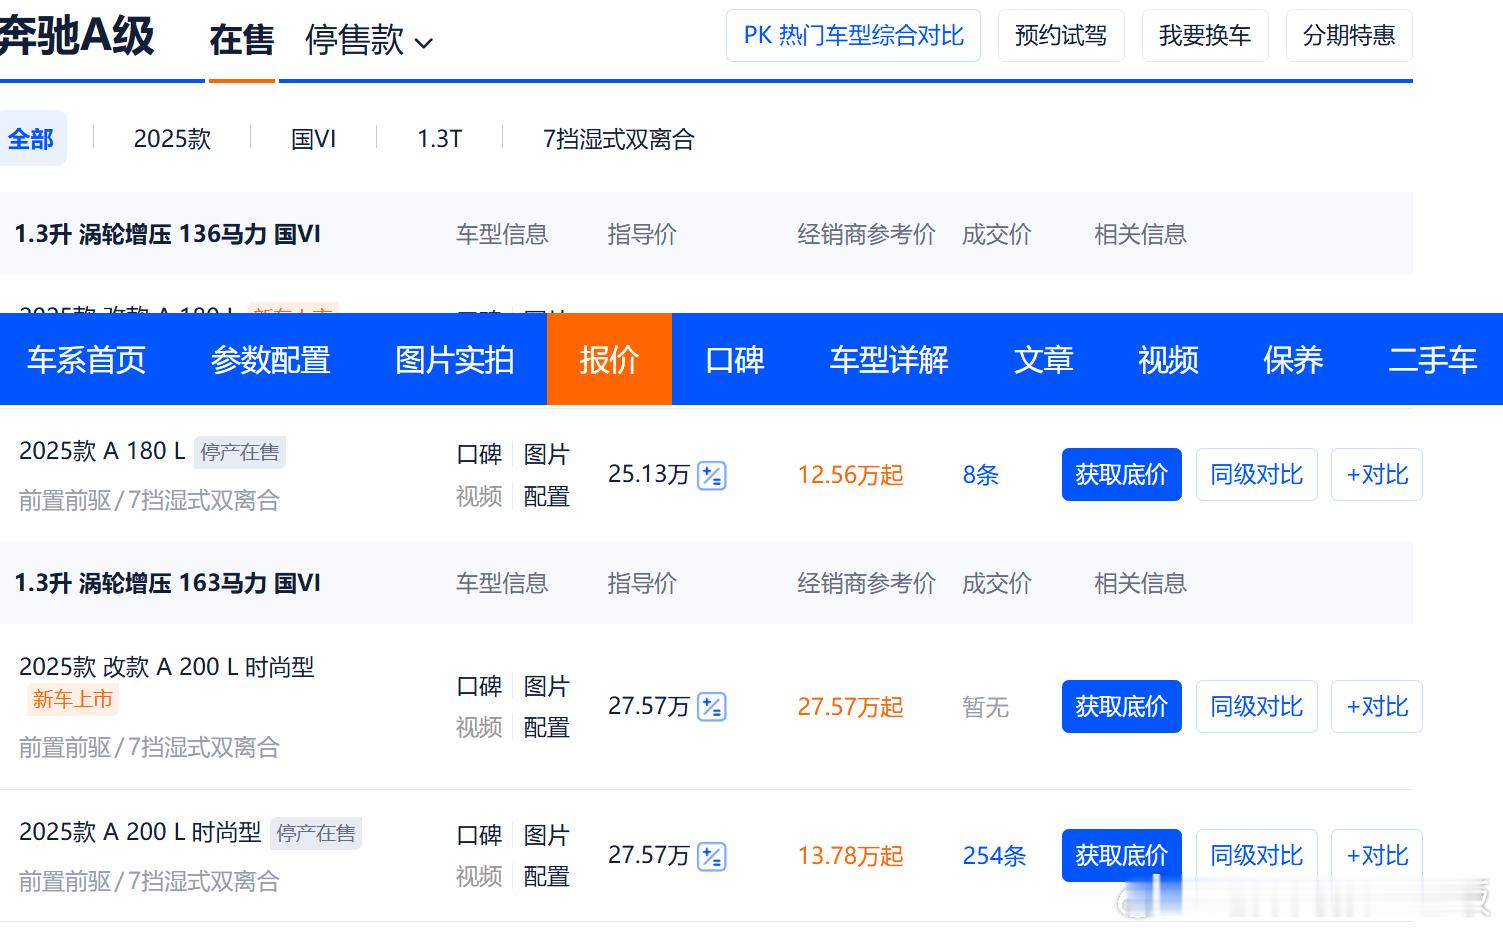View the 254条 transaction prices
This screenshot has height=934, width=1503.
coord(995,856)
